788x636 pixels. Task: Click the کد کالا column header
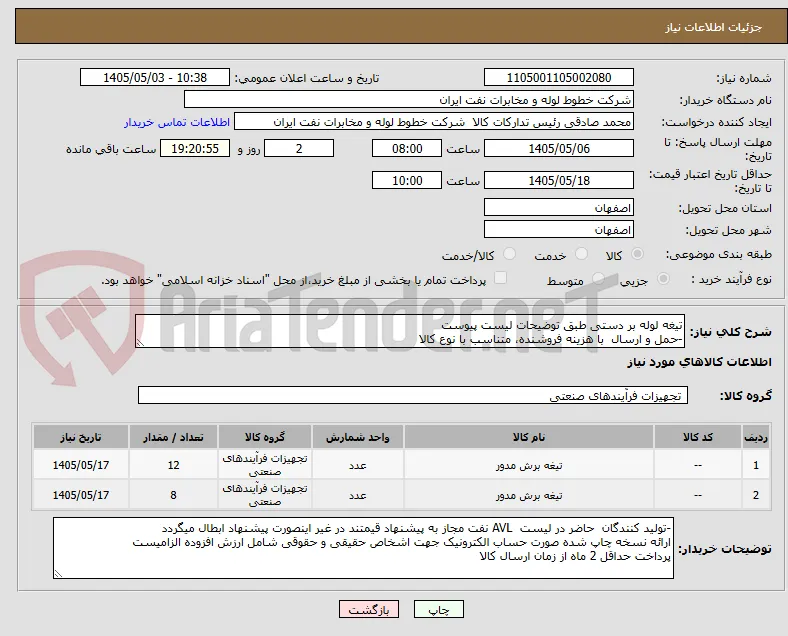(698, 437)
